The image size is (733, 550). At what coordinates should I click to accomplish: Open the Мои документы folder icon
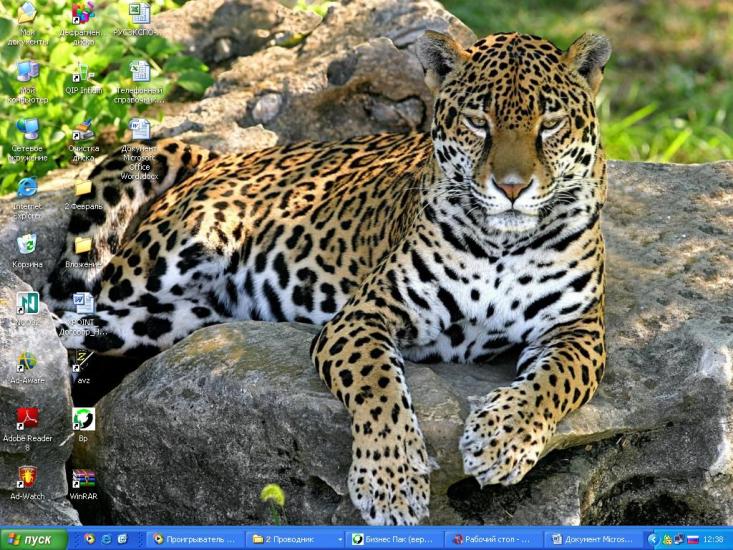(27, 14)
